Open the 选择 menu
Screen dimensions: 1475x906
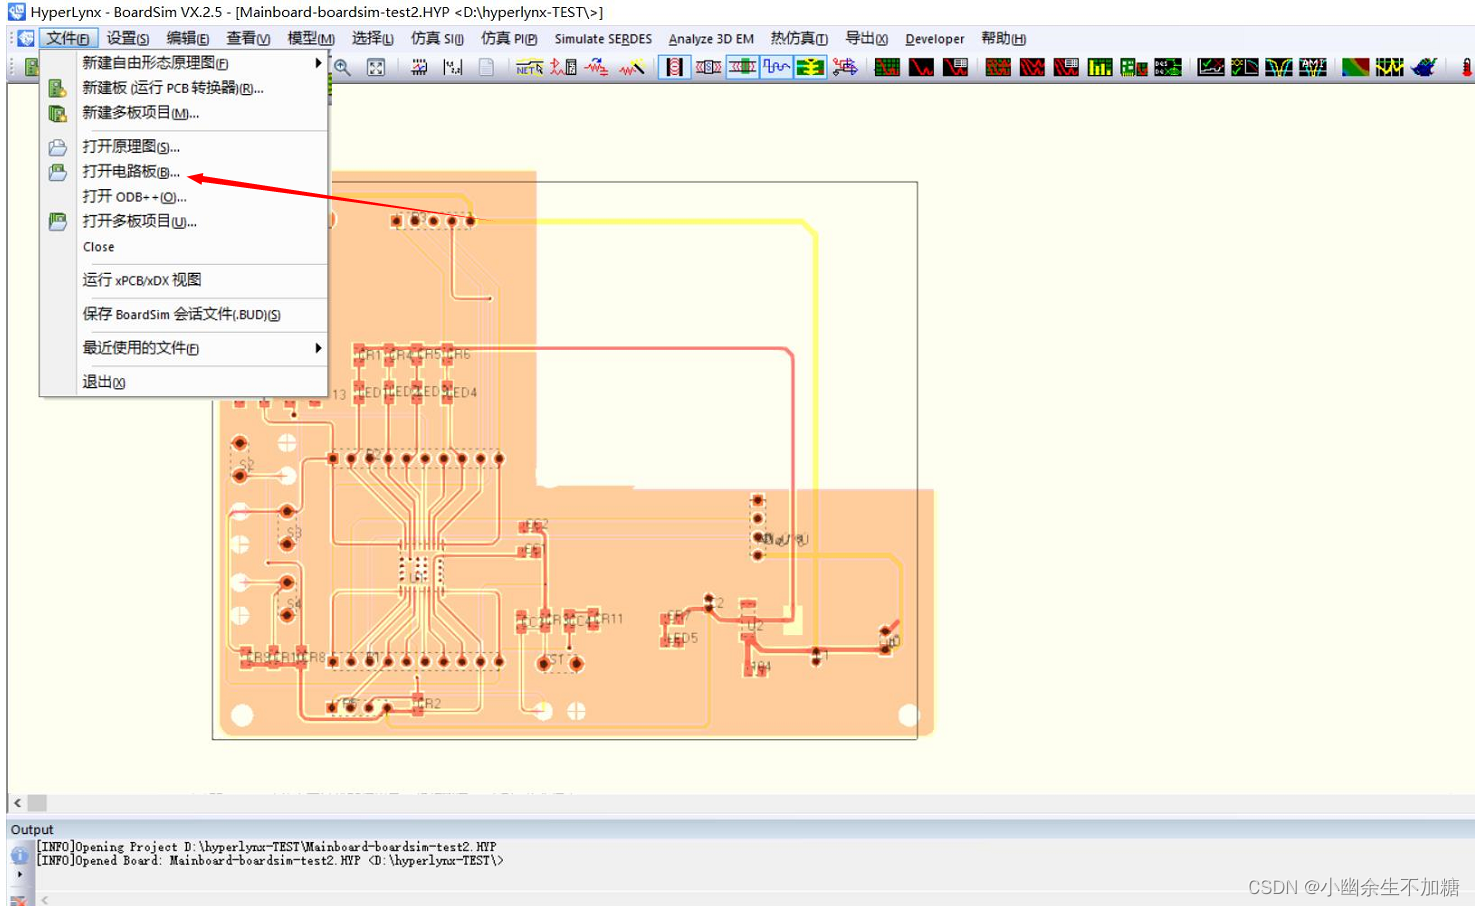point(372,38)
